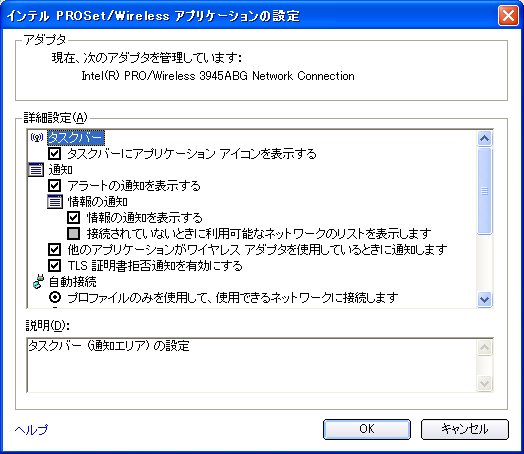The image size is (524, 454).
Task: Uncheck タスクバーにアプリケーション アイコンを表示する checkbox
Action: (x=54, y=154)
